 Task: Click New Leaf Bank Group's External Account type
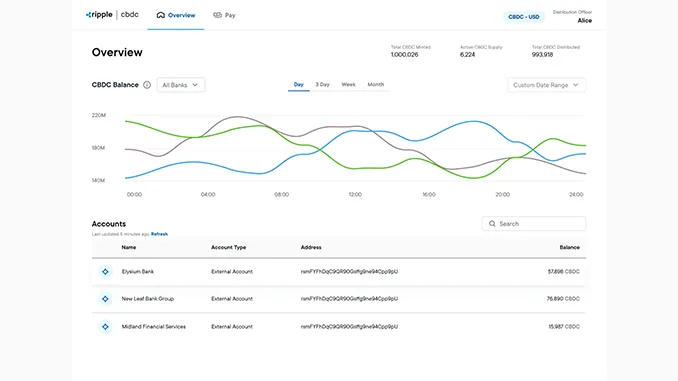coord(232,299)
